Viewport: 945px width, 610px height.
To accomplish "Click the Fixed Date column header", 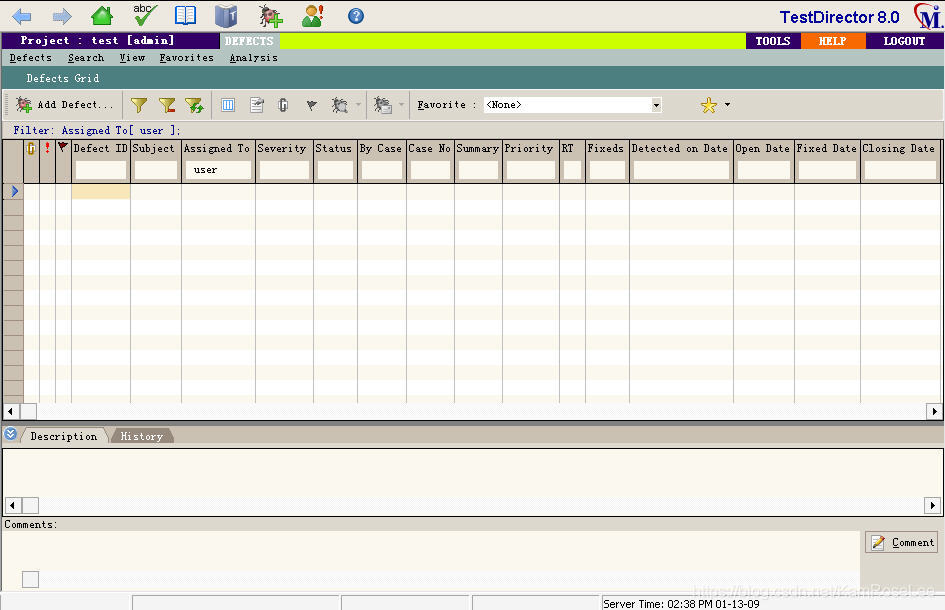I will point(827,148).
